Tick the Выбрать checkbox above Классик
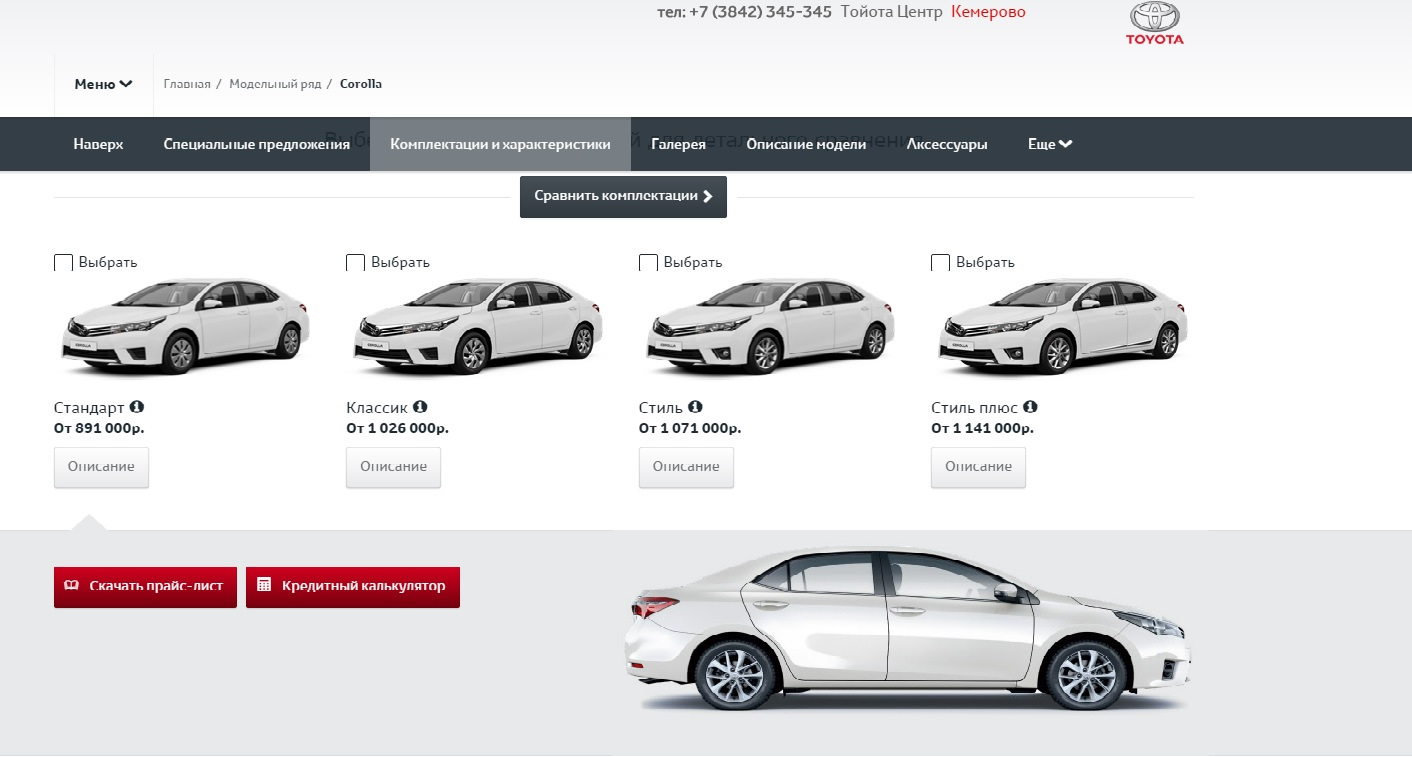This screenshot has height=757, width=1412. click(355, 263)
